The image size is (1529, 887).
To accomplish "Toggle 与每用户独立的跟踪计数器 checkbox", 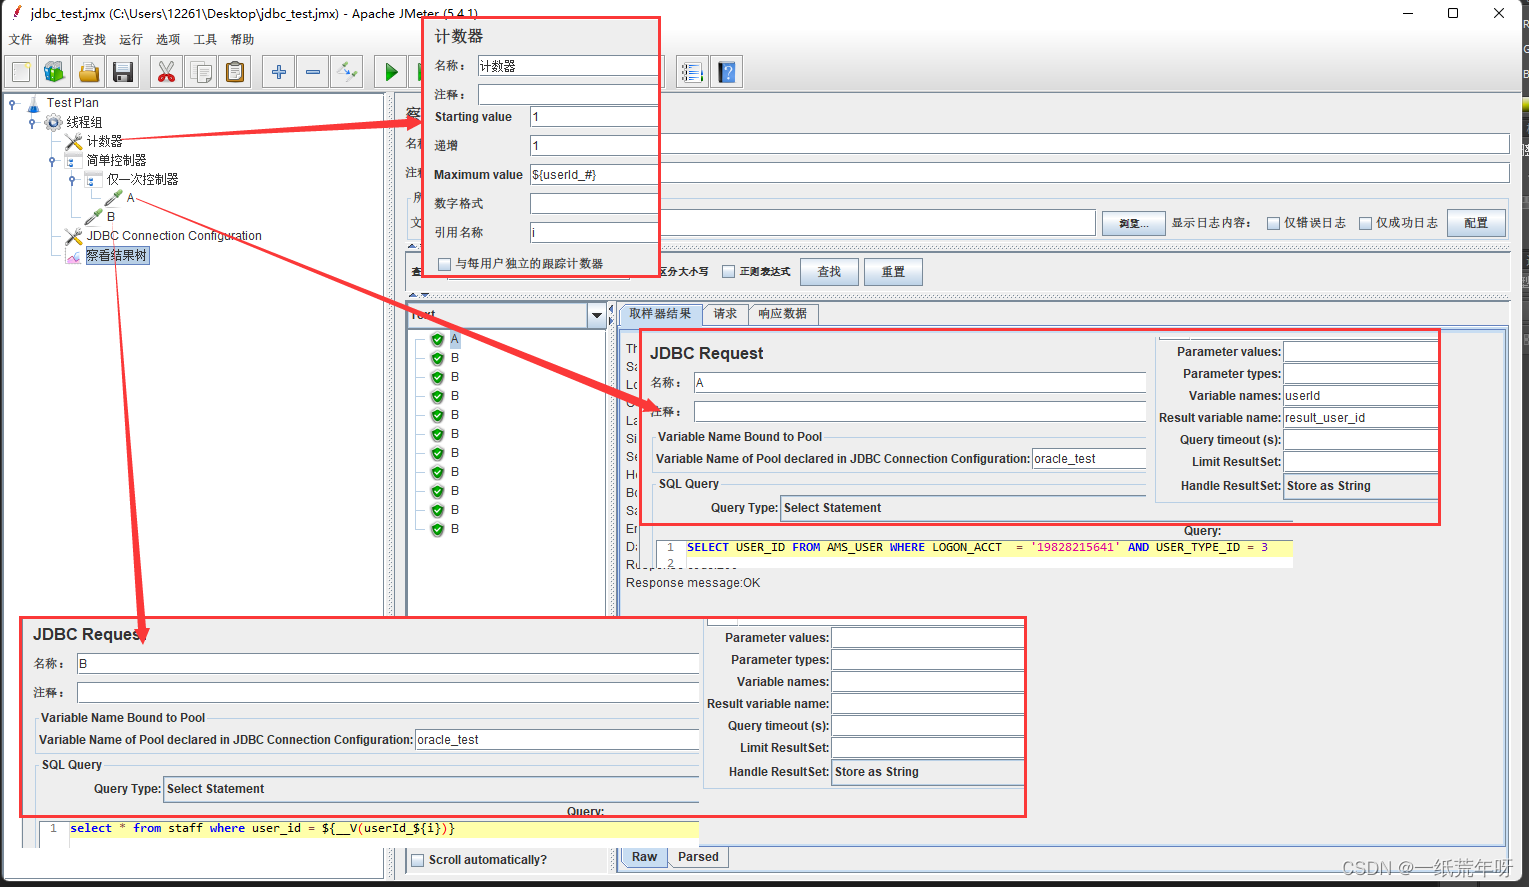I will tap(444, 264).
